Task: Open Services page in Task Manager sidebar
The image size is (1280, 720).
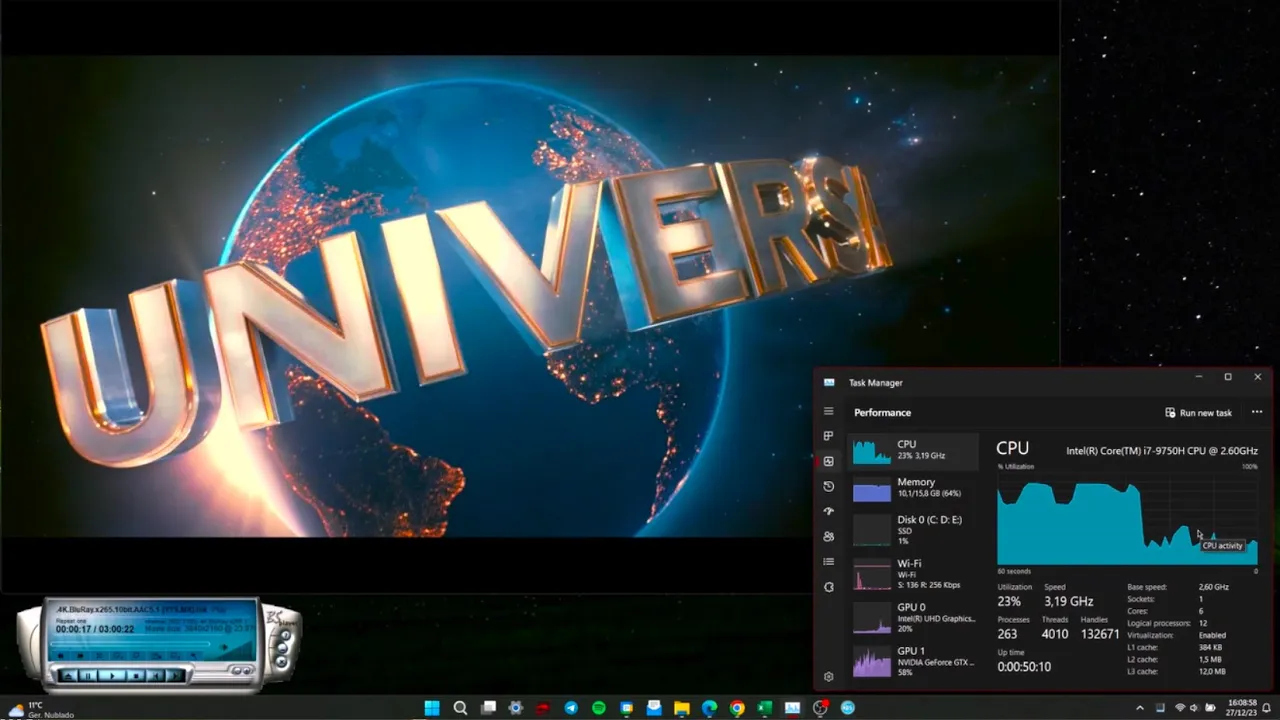Action: tap(828, 587)
